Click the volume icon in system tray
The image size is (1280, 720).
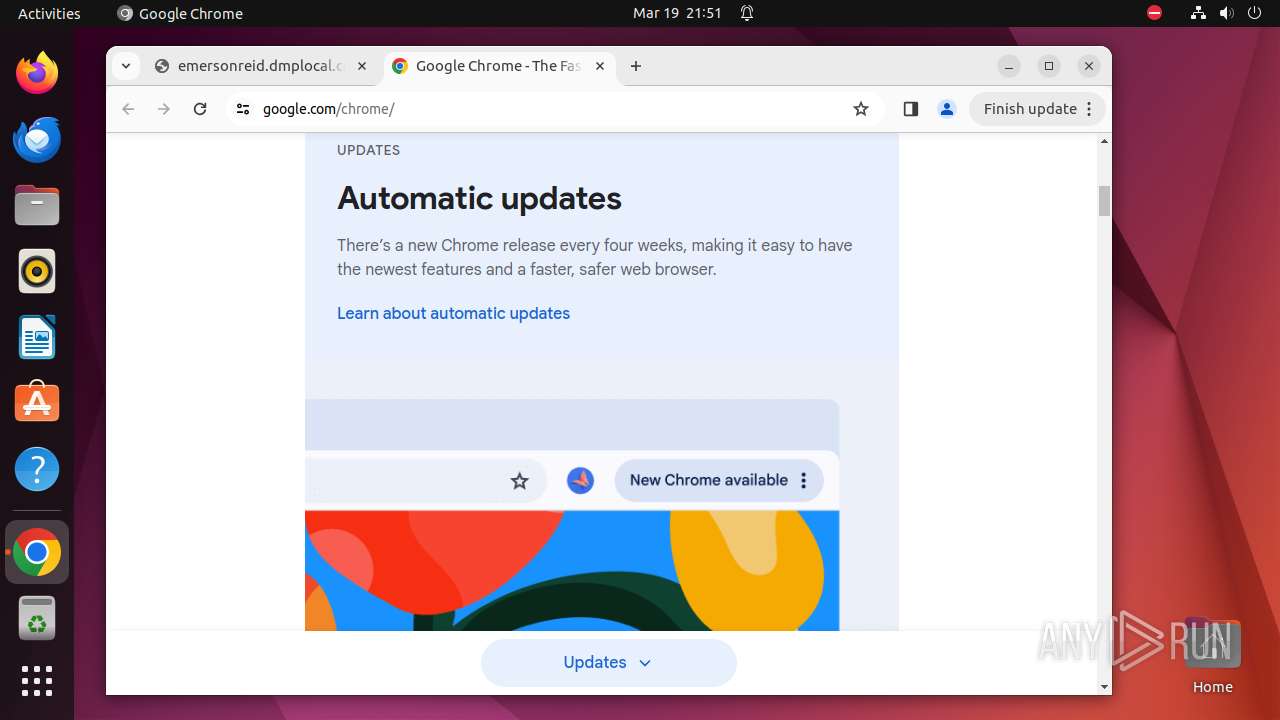click(x=1226, y=13)
